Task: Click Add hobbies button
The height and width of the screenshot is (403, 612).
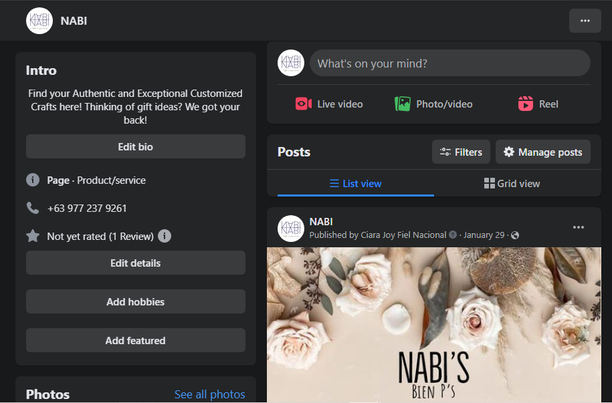Action: [135, 302]
